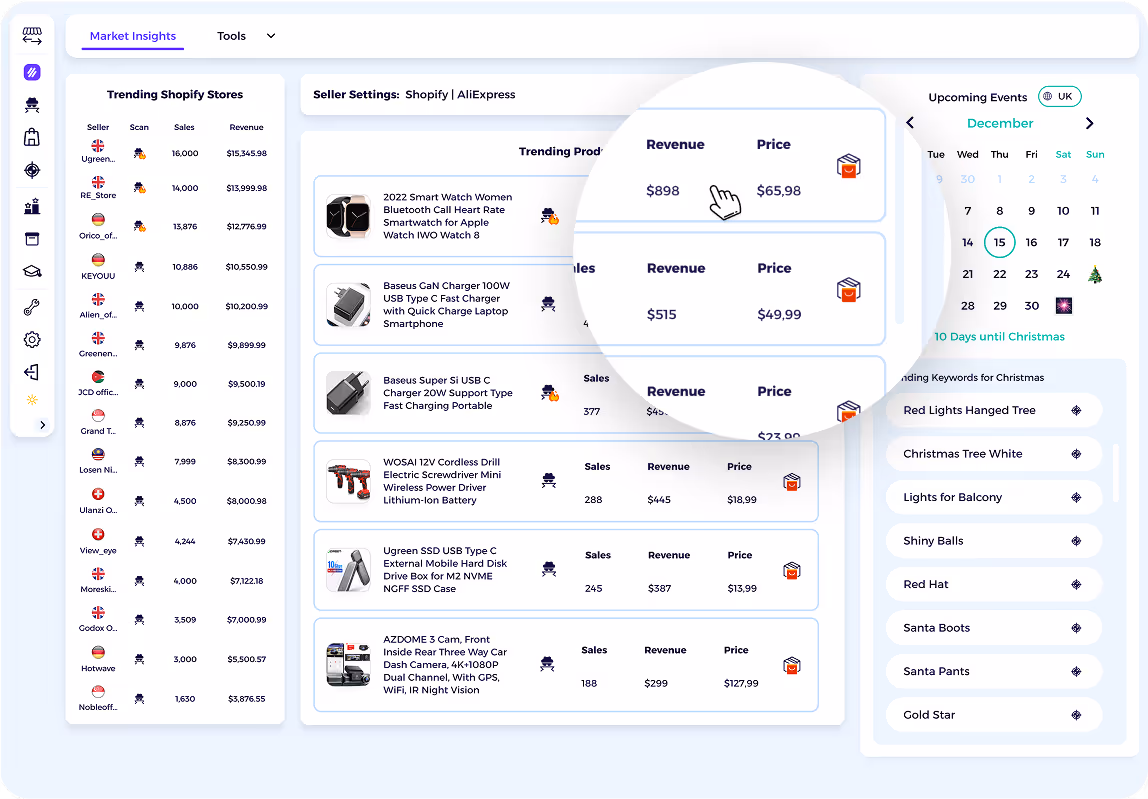Click the scan icon for KEYOUU store
Image resolution: width=1148 pixels, height=799 pixels.
click(x=140, y=267)
